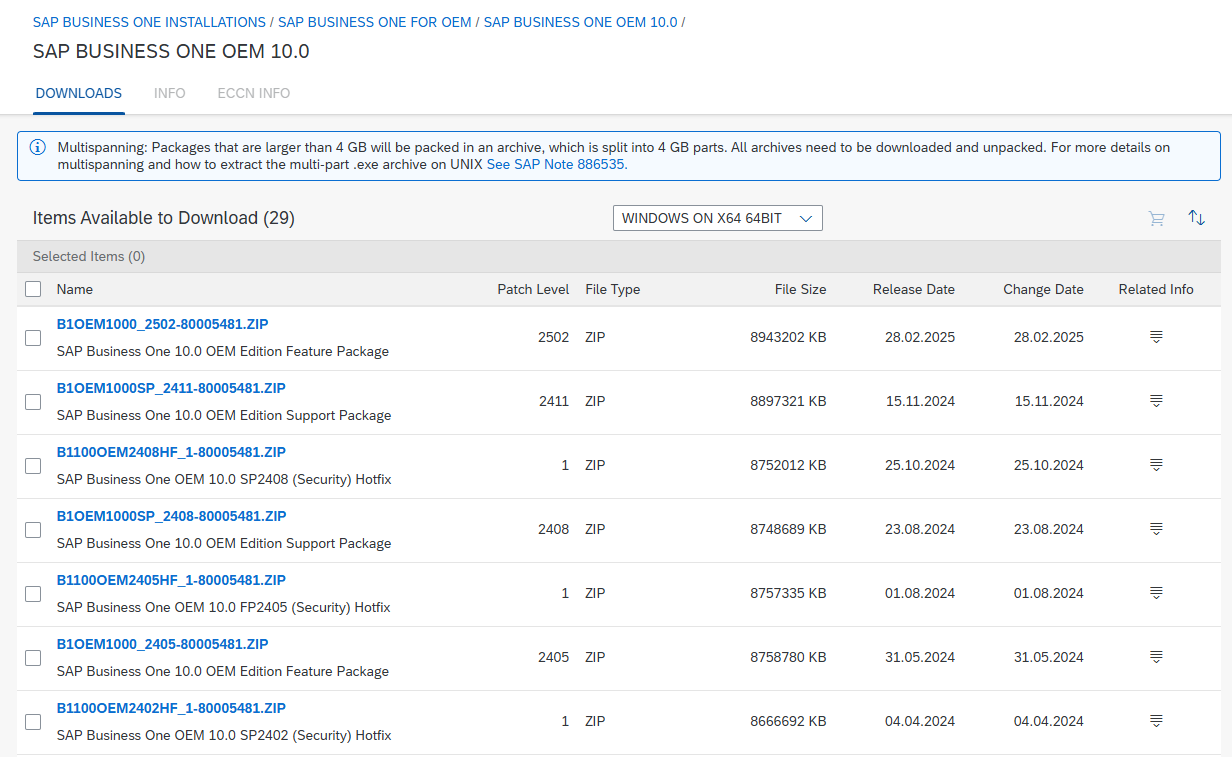Click the Name column header
This screenshot has height=757, width=1232.
click(75, 289)
